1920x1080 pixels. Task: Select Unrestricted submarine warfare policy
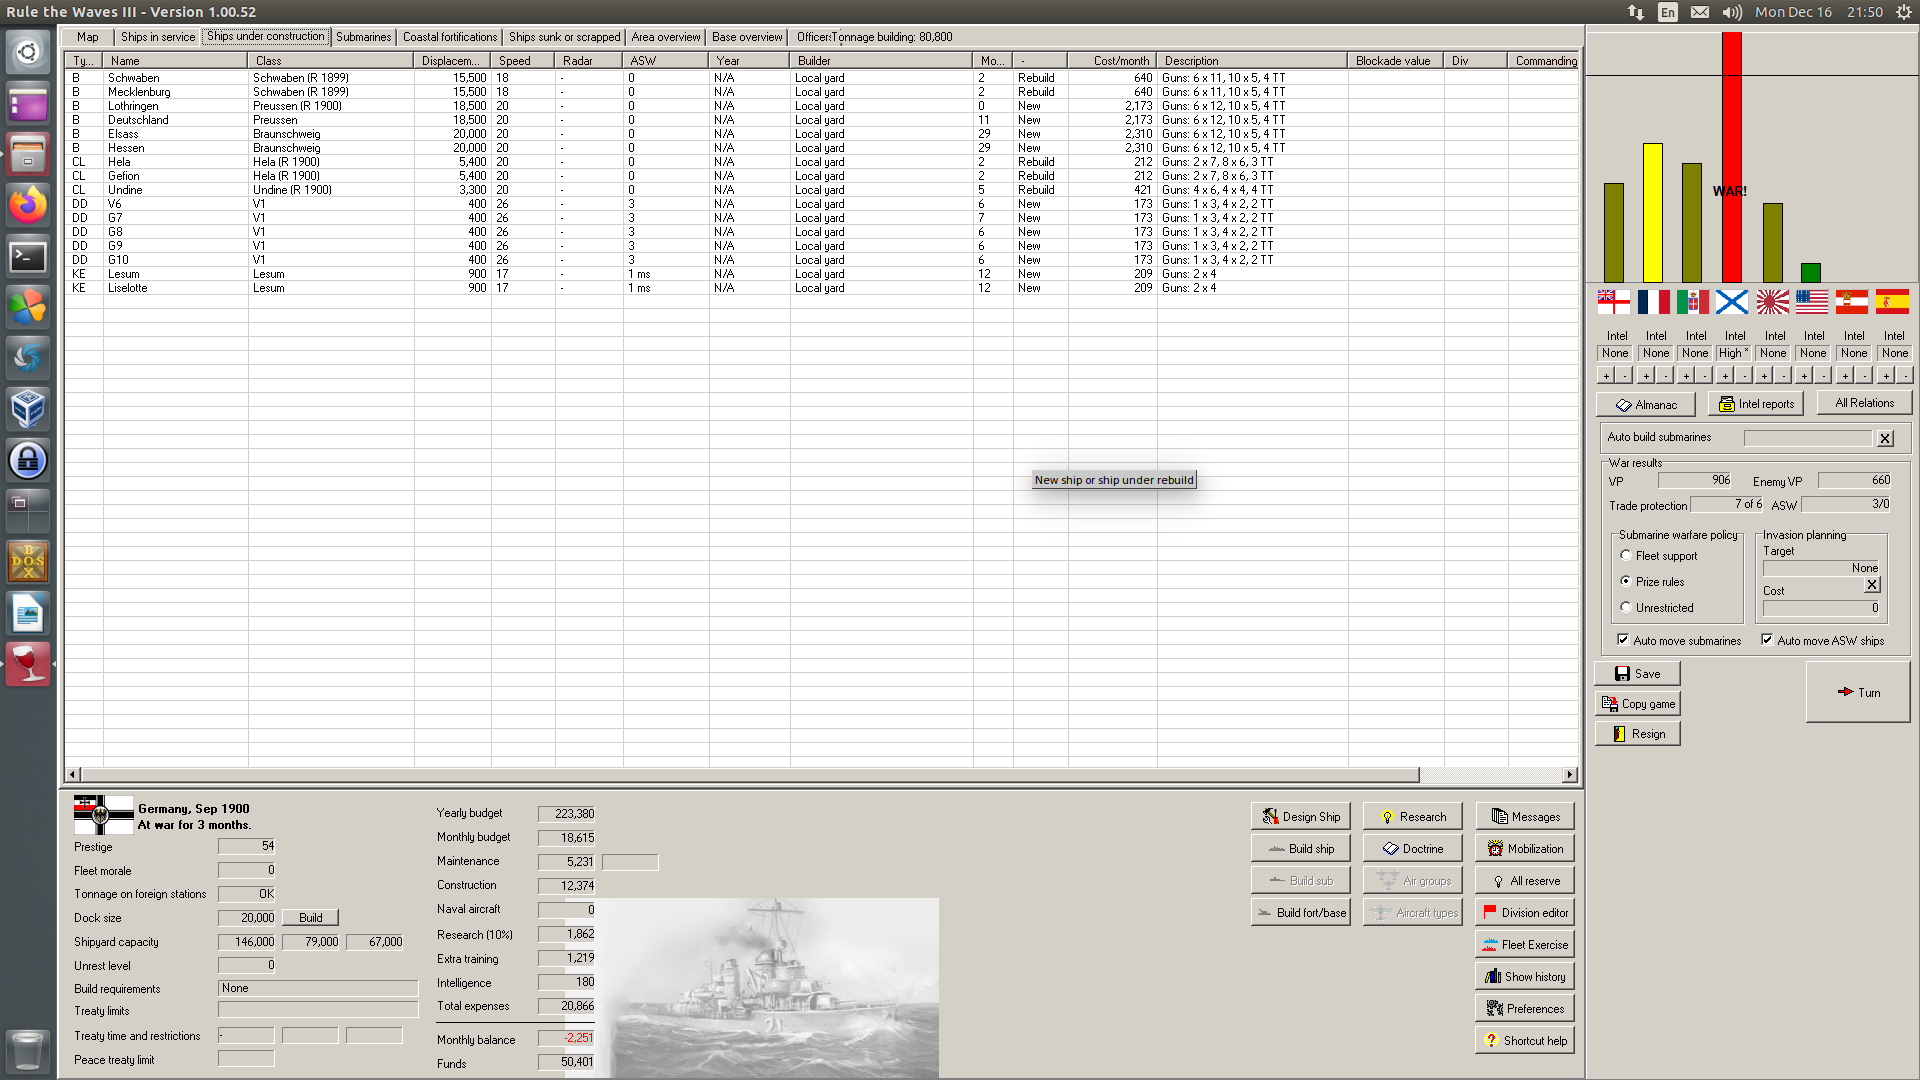[1626, 608]
